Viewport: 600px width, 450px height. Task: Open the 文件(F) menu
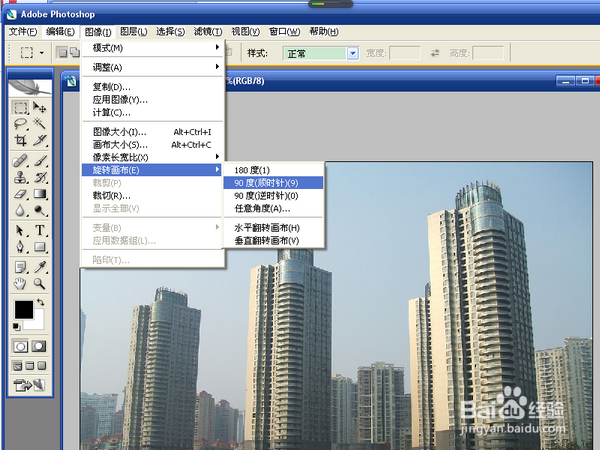pos(23,32)
